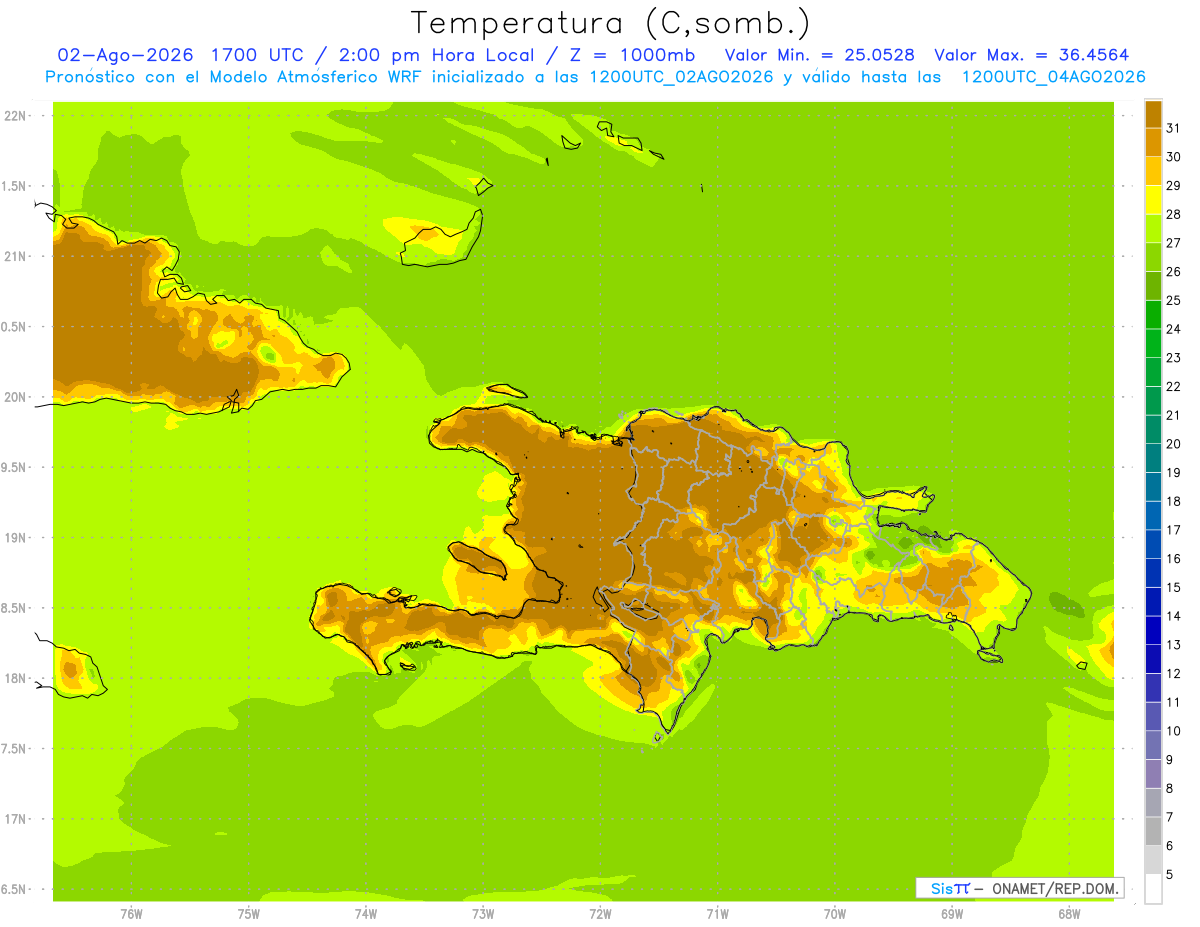
Task: Click the '20N' latitude axis label
Action: [15, 397]
